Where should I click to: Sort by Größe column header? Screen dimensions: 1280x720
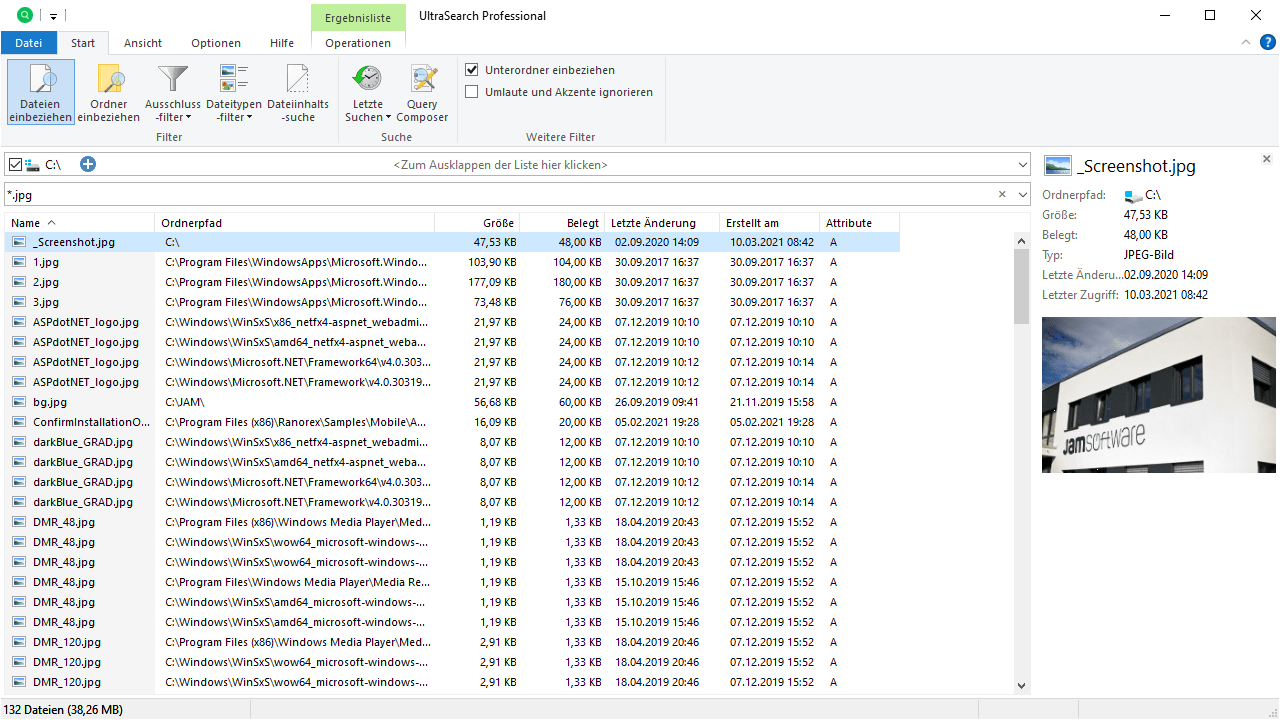tap(478, 223)
